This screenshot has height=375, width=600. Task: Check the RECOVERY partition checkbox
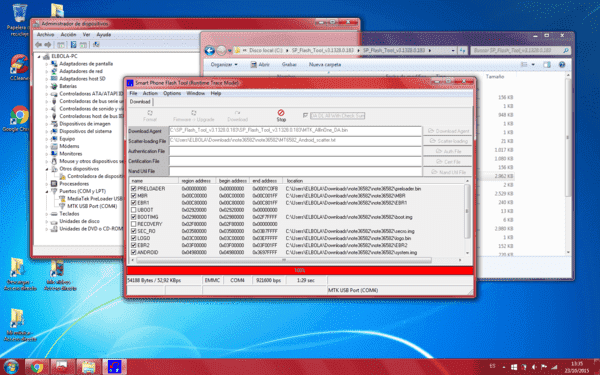pos(134,224)
